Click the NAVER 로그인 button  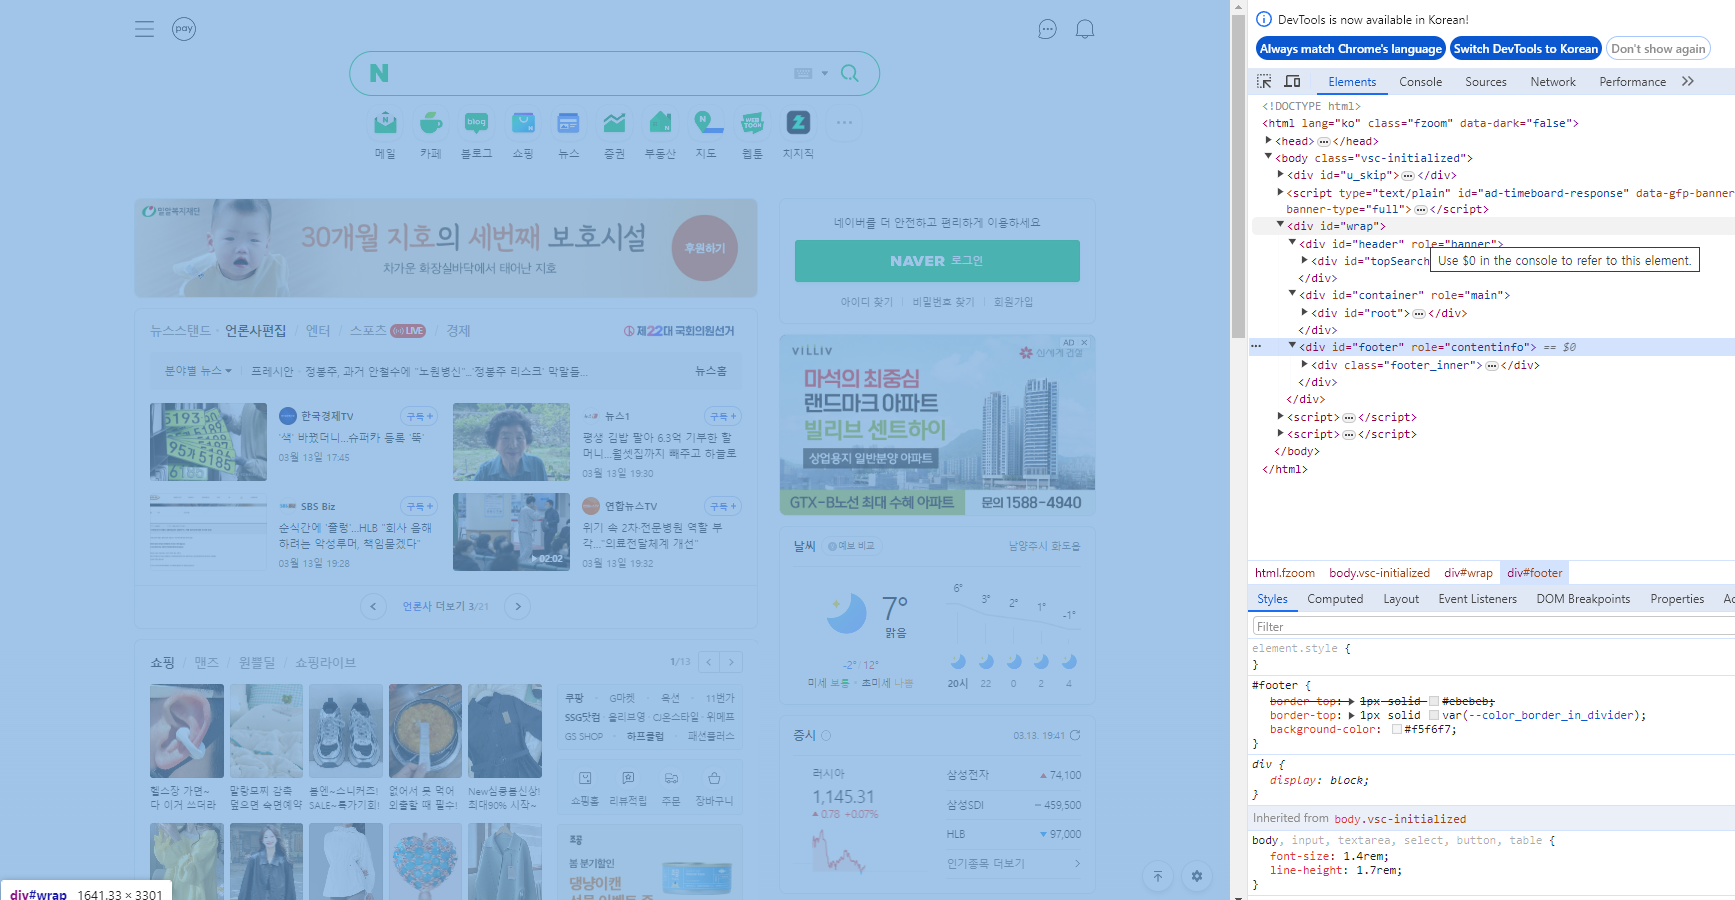(937, 261)
